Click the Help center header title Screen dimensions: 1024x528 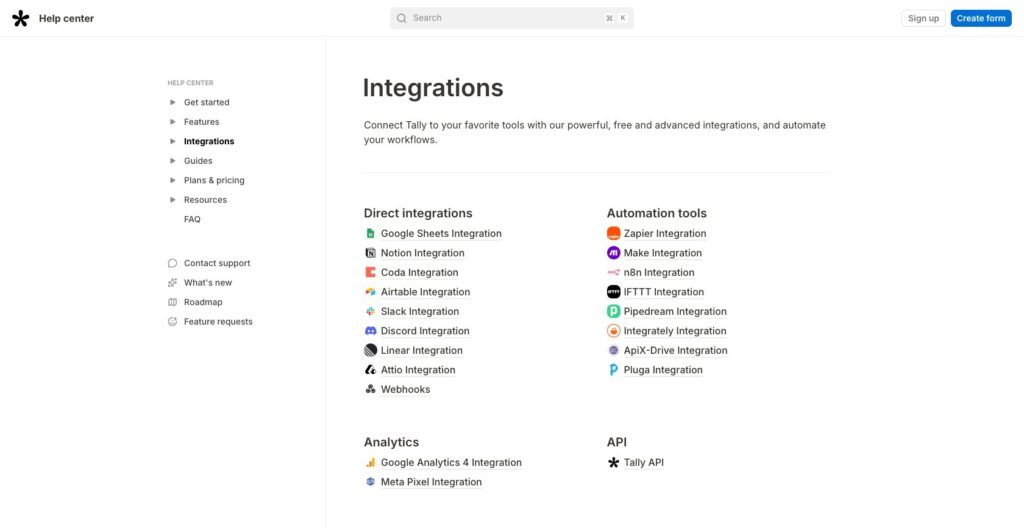pyautogui.click(x=66, y=18)
